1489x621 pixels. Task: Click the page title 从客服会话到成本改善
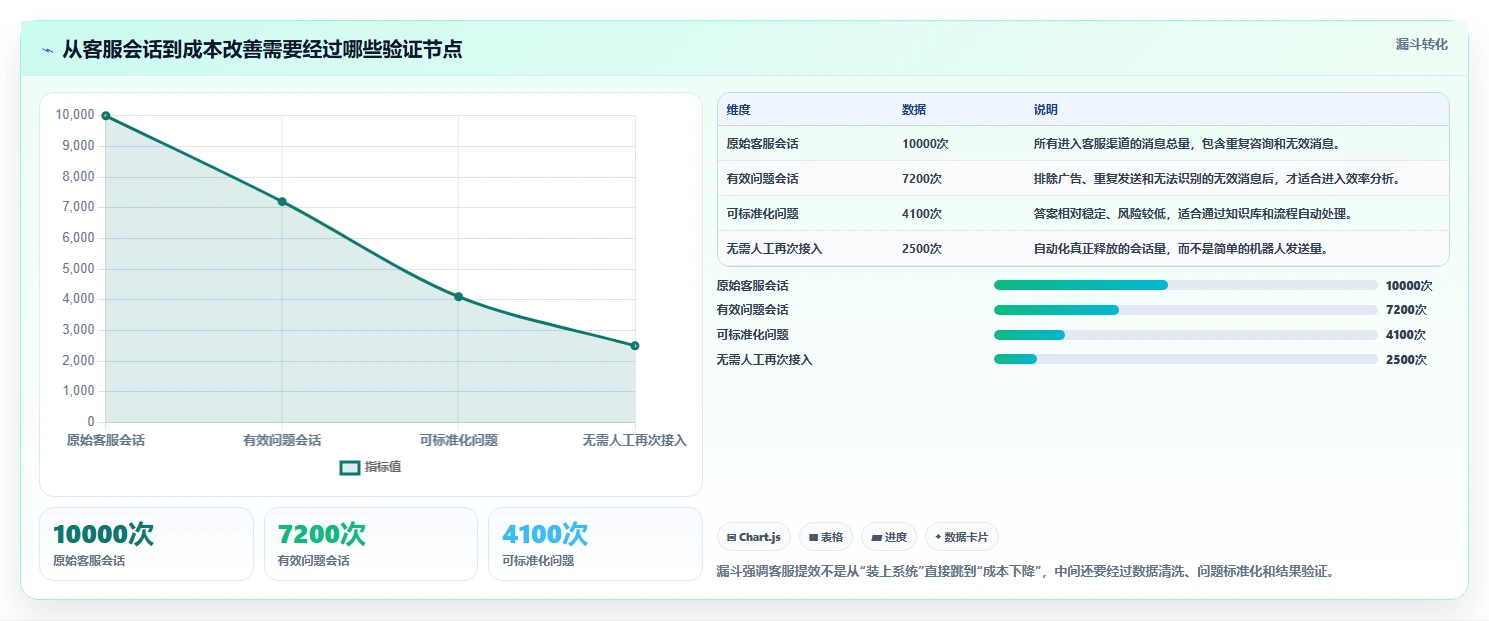(262, 49)
